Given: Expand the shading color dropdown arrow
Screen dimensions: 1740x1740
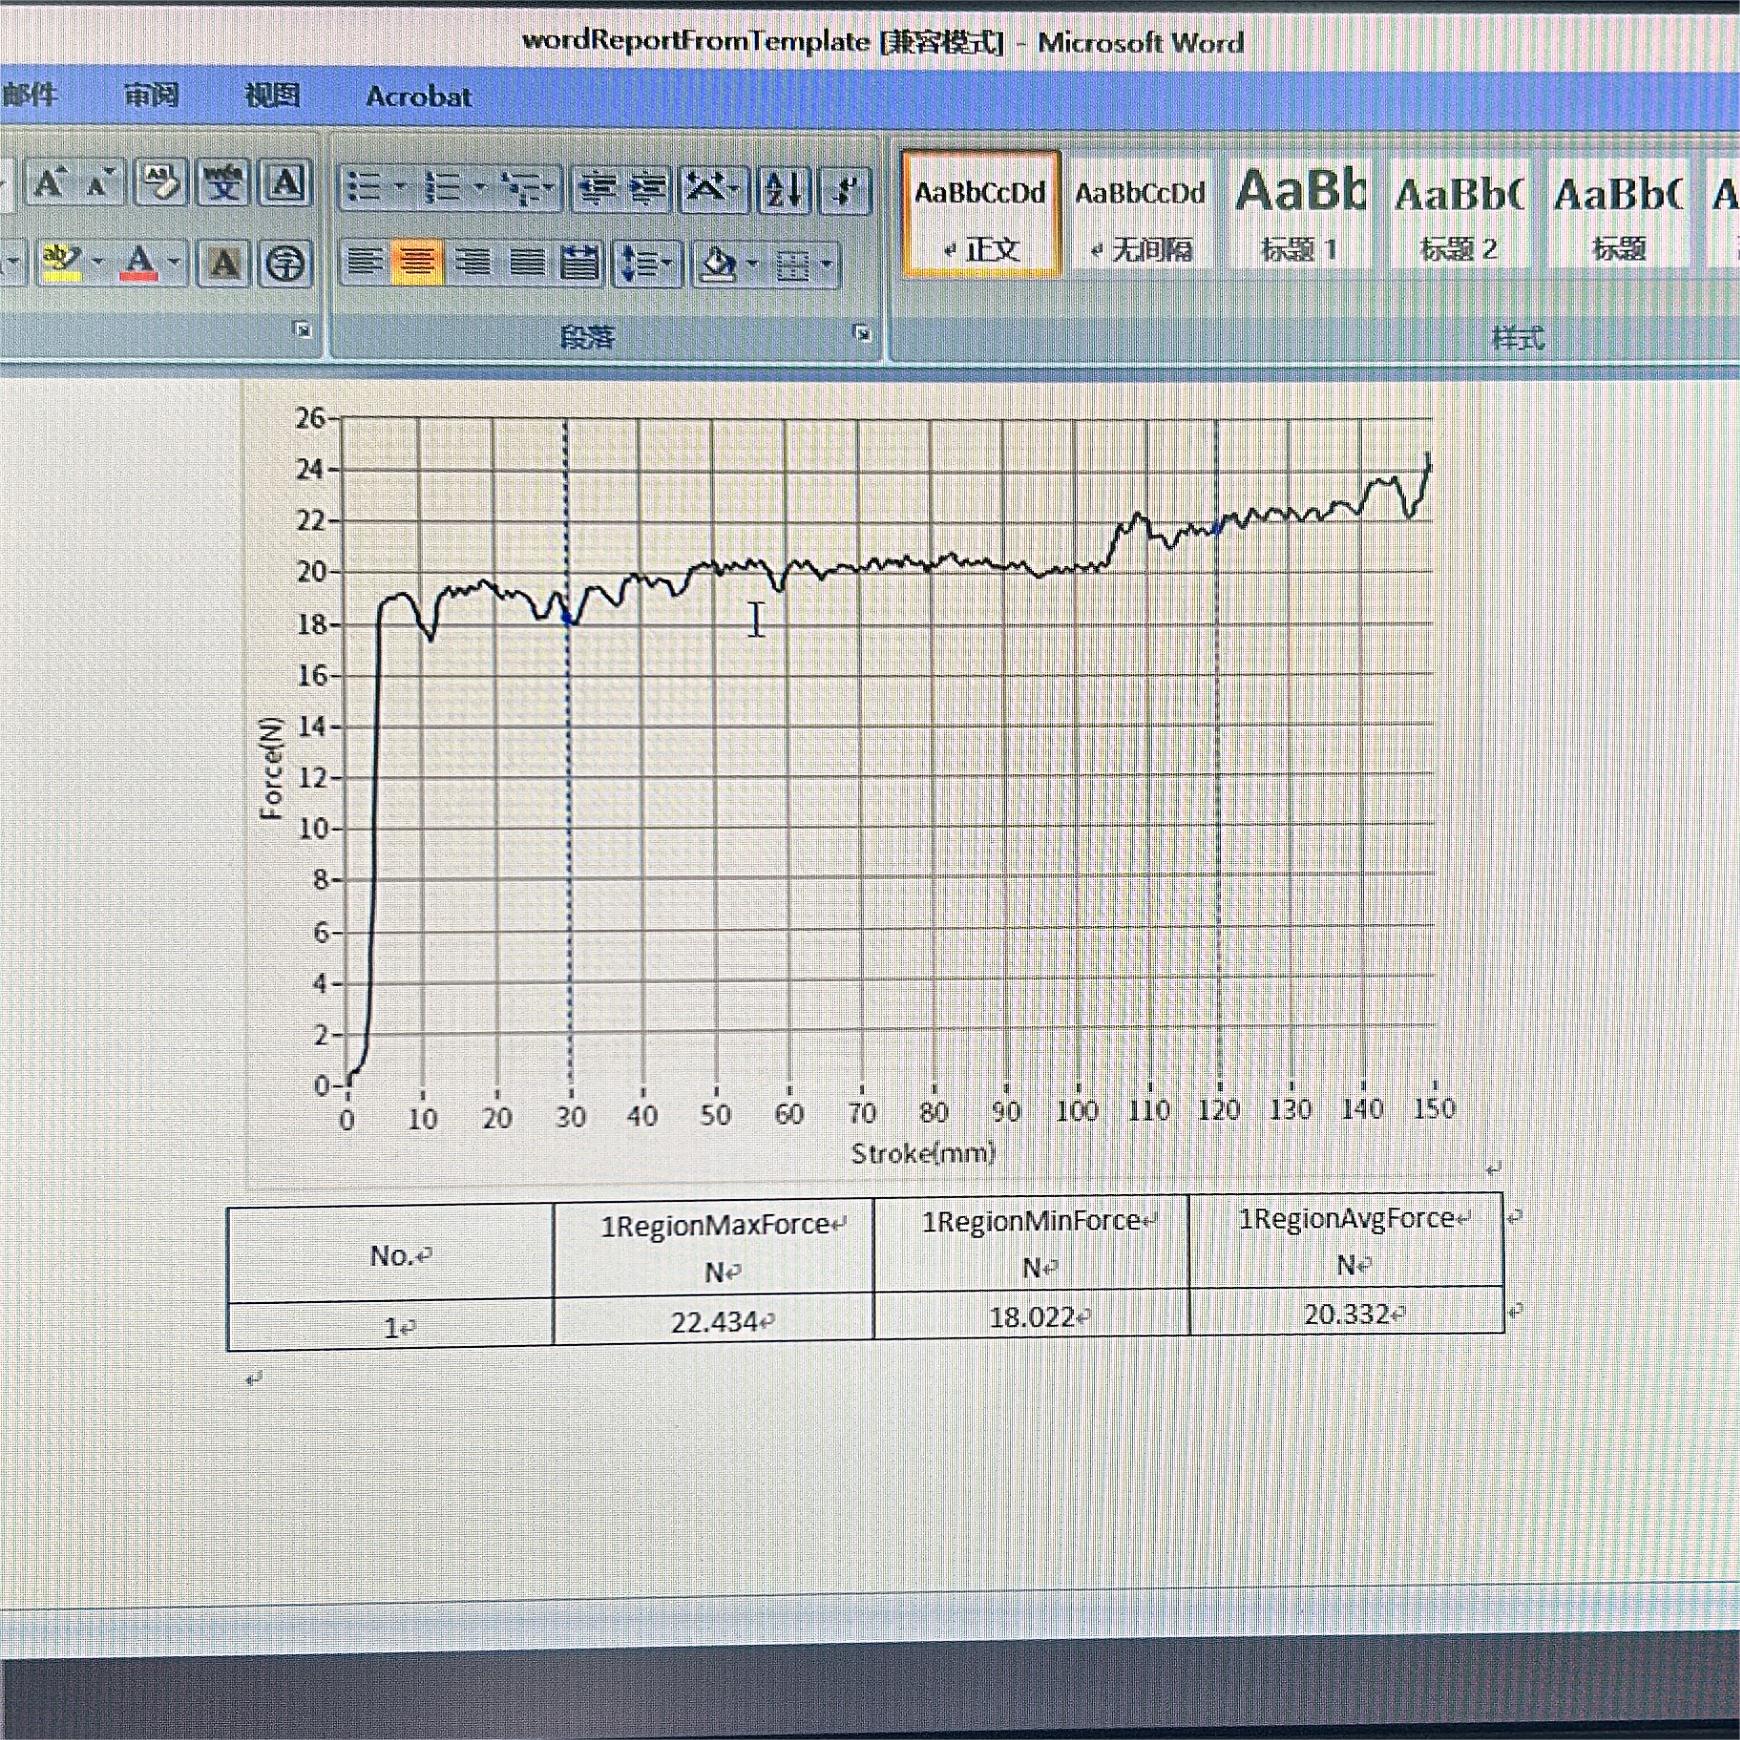Looking at the screenshot, I should tap(753, 266).
